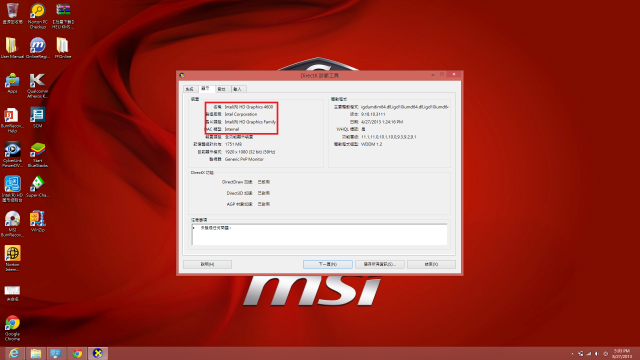The height and width of the screenshot is (360, 640).
Task: Open the FFOnline folder
Action: coord(62,48)
